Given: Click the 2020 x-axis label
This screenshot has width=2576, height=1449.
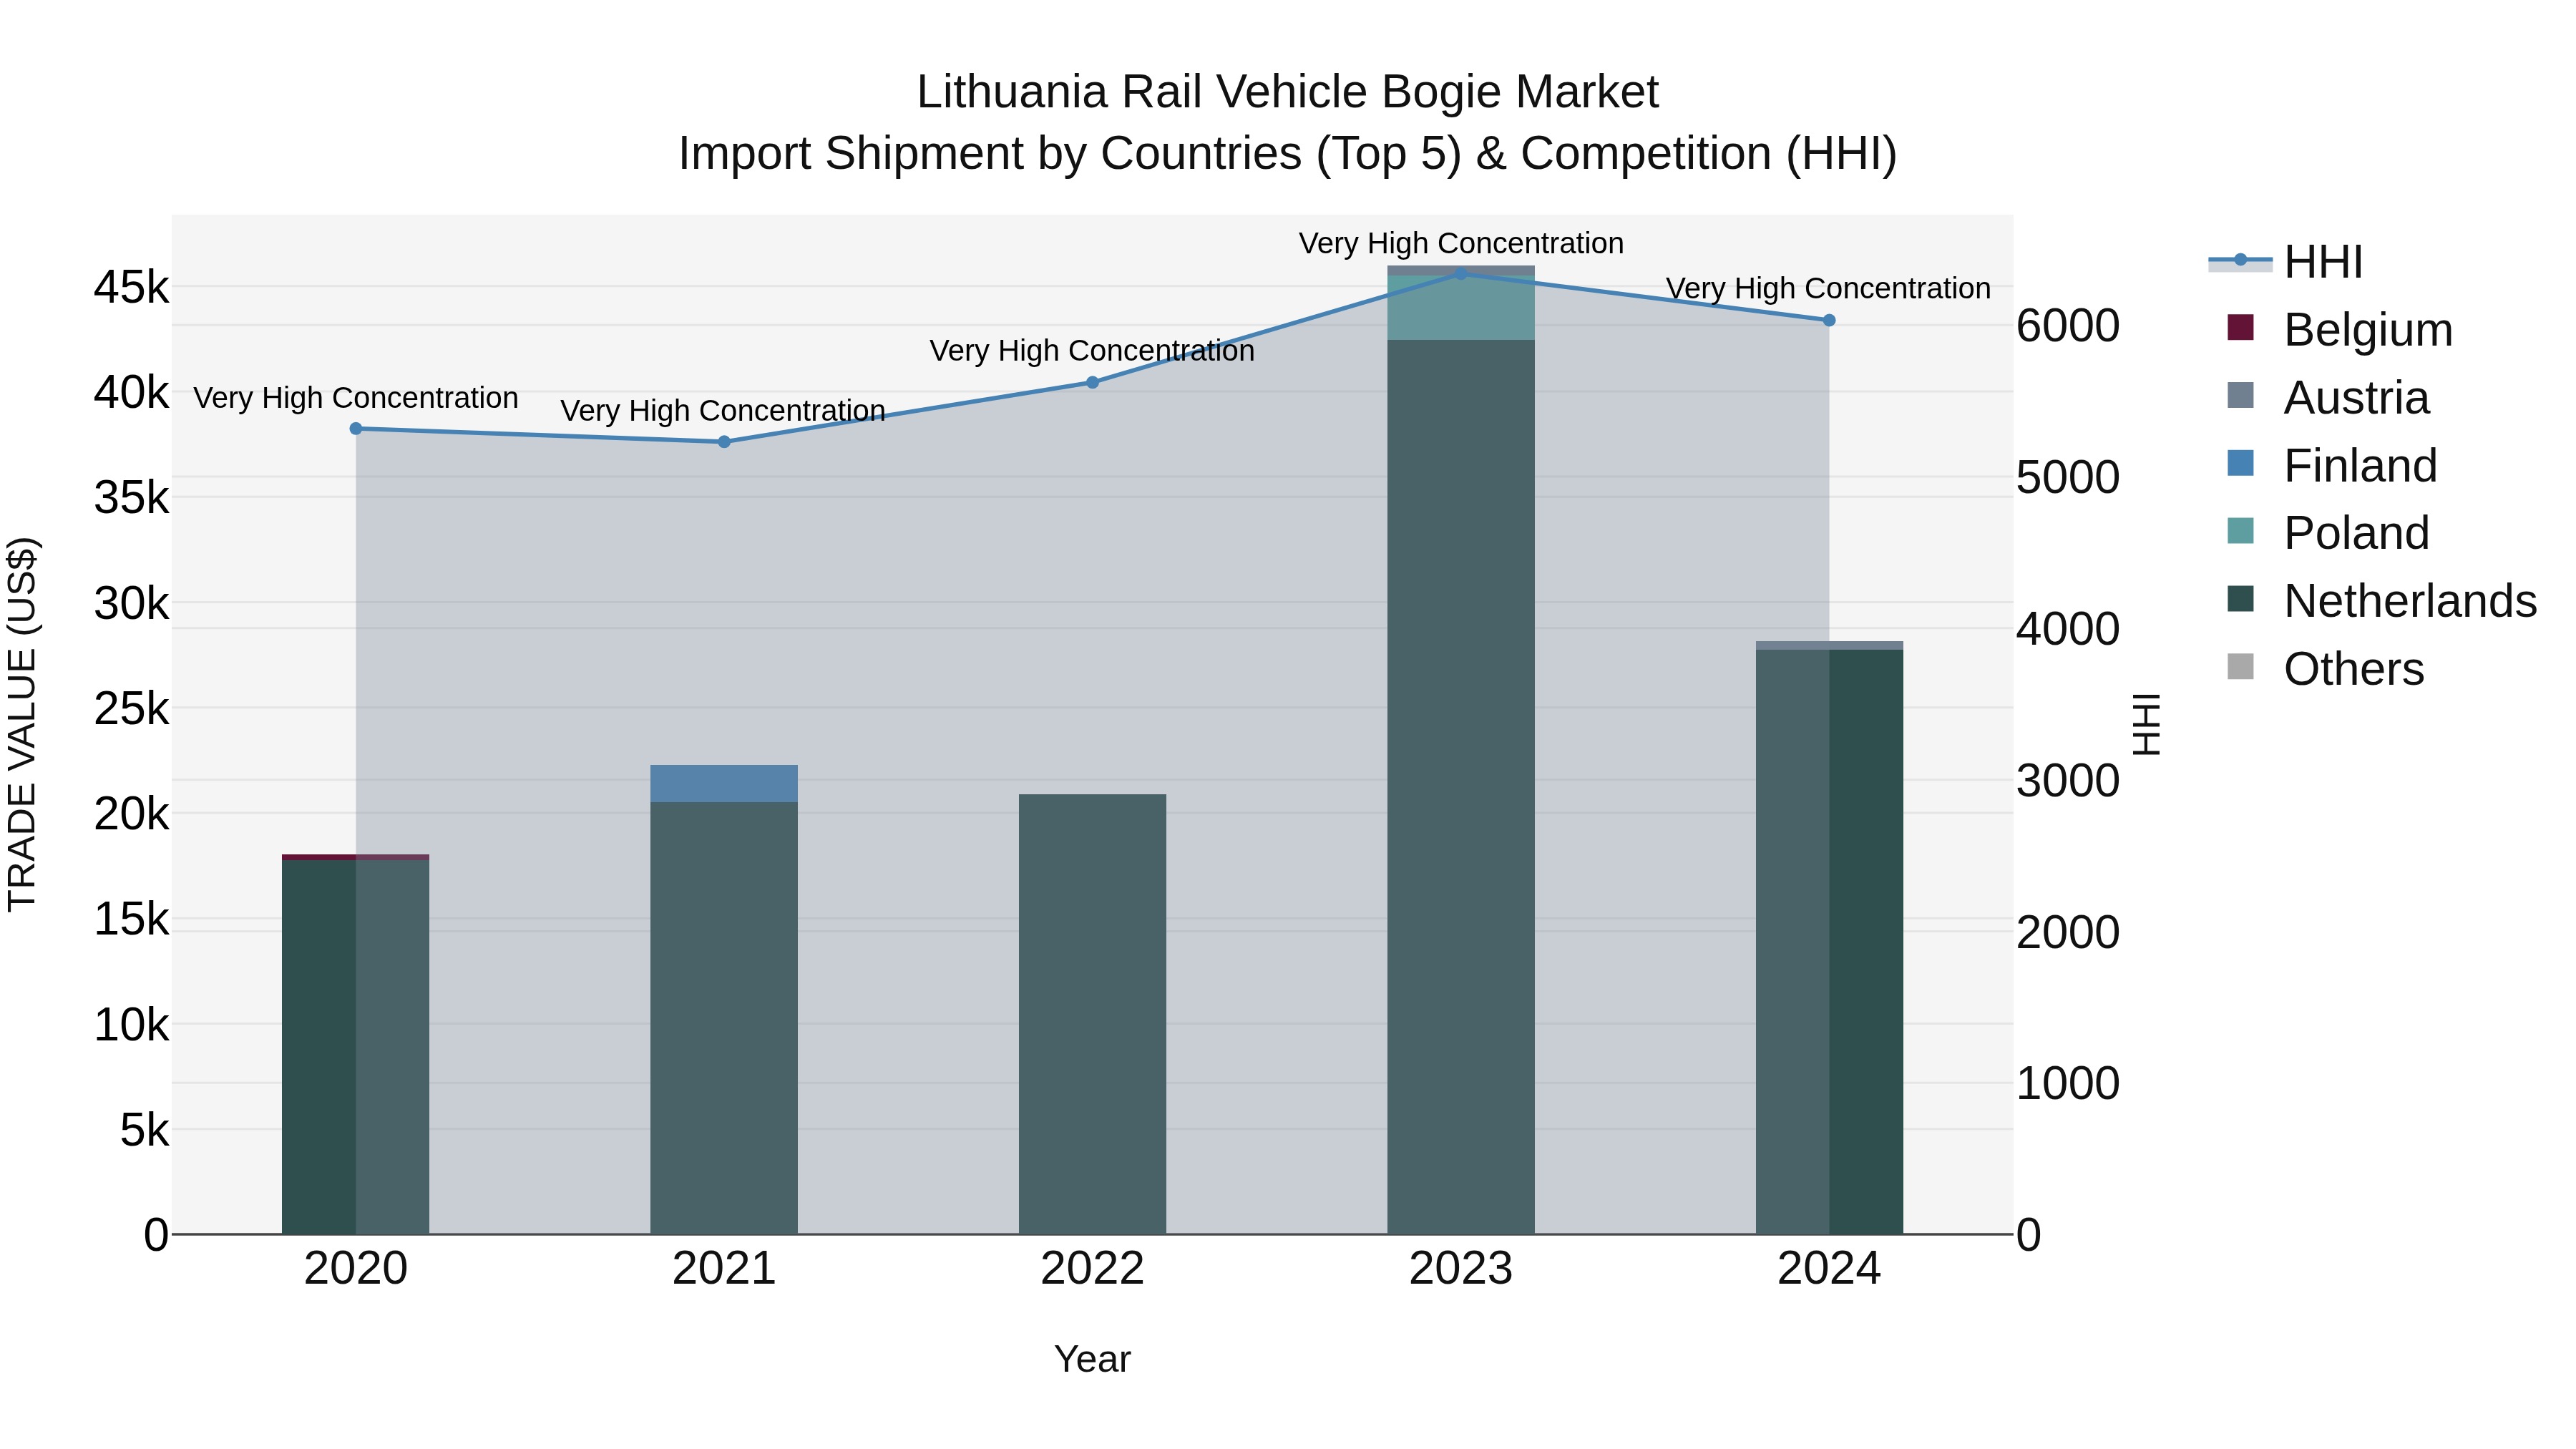Looking at the screenshot, I should [356, 1269].
